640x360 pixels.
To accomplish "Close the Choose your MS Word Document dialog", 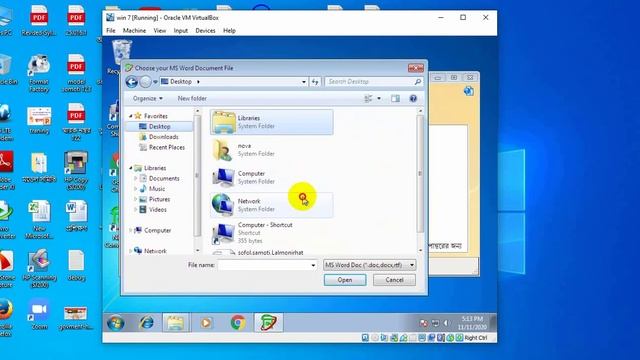I will pyautogui.click(x=416, y=68).
